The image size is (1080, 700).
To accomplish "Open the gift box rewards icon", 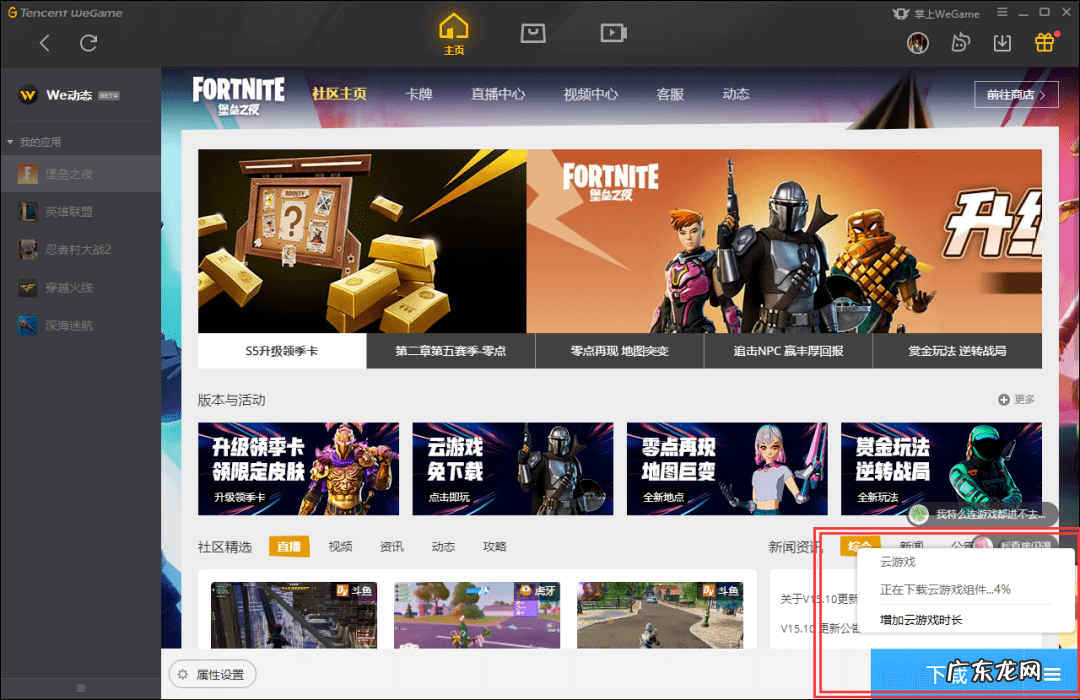I will [1045, 43].
